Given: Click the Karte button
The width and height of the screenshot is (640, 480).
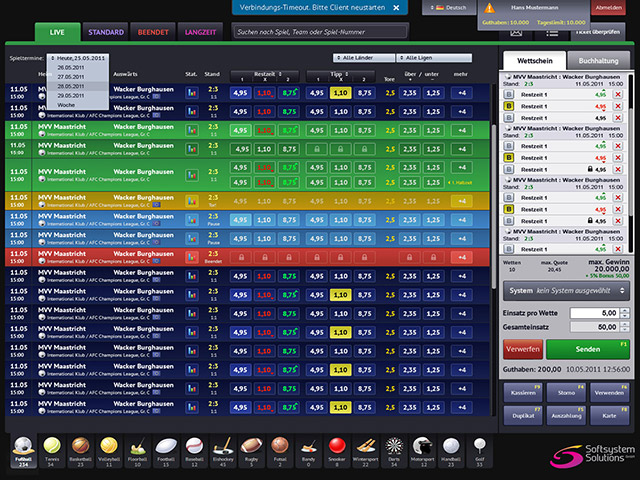Looking at the screenshot, I should click(609, 416).
